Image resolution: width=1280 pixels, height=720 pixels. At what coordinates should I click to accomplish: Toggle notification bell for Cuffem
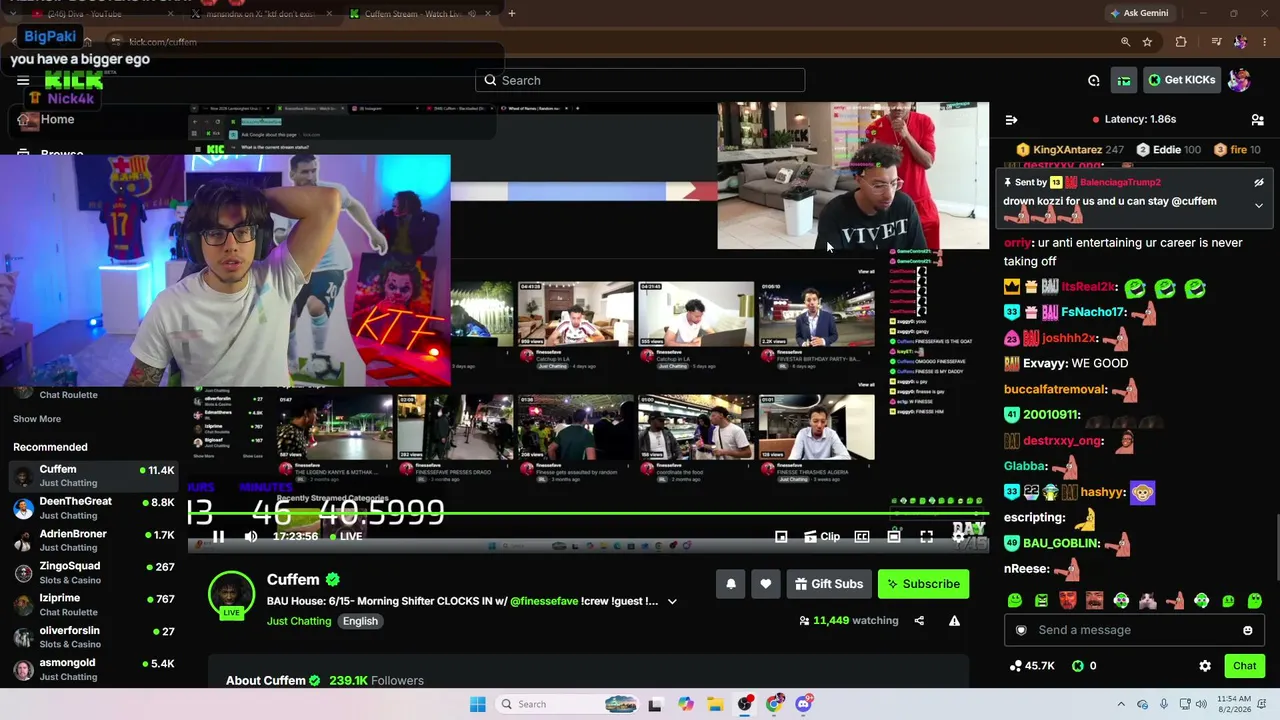(x=731, y=584)
